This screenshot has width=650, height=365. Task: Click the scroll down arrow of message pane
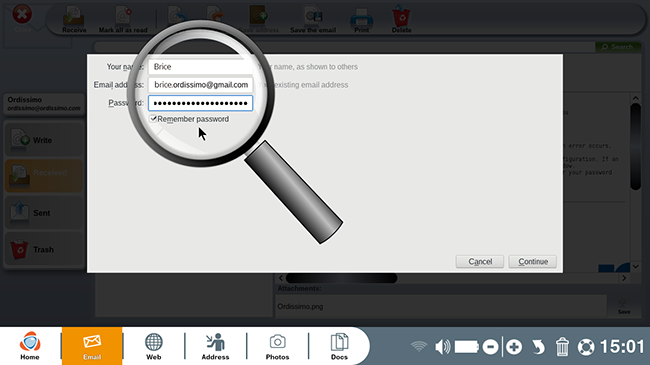click(x=635, y=267)
